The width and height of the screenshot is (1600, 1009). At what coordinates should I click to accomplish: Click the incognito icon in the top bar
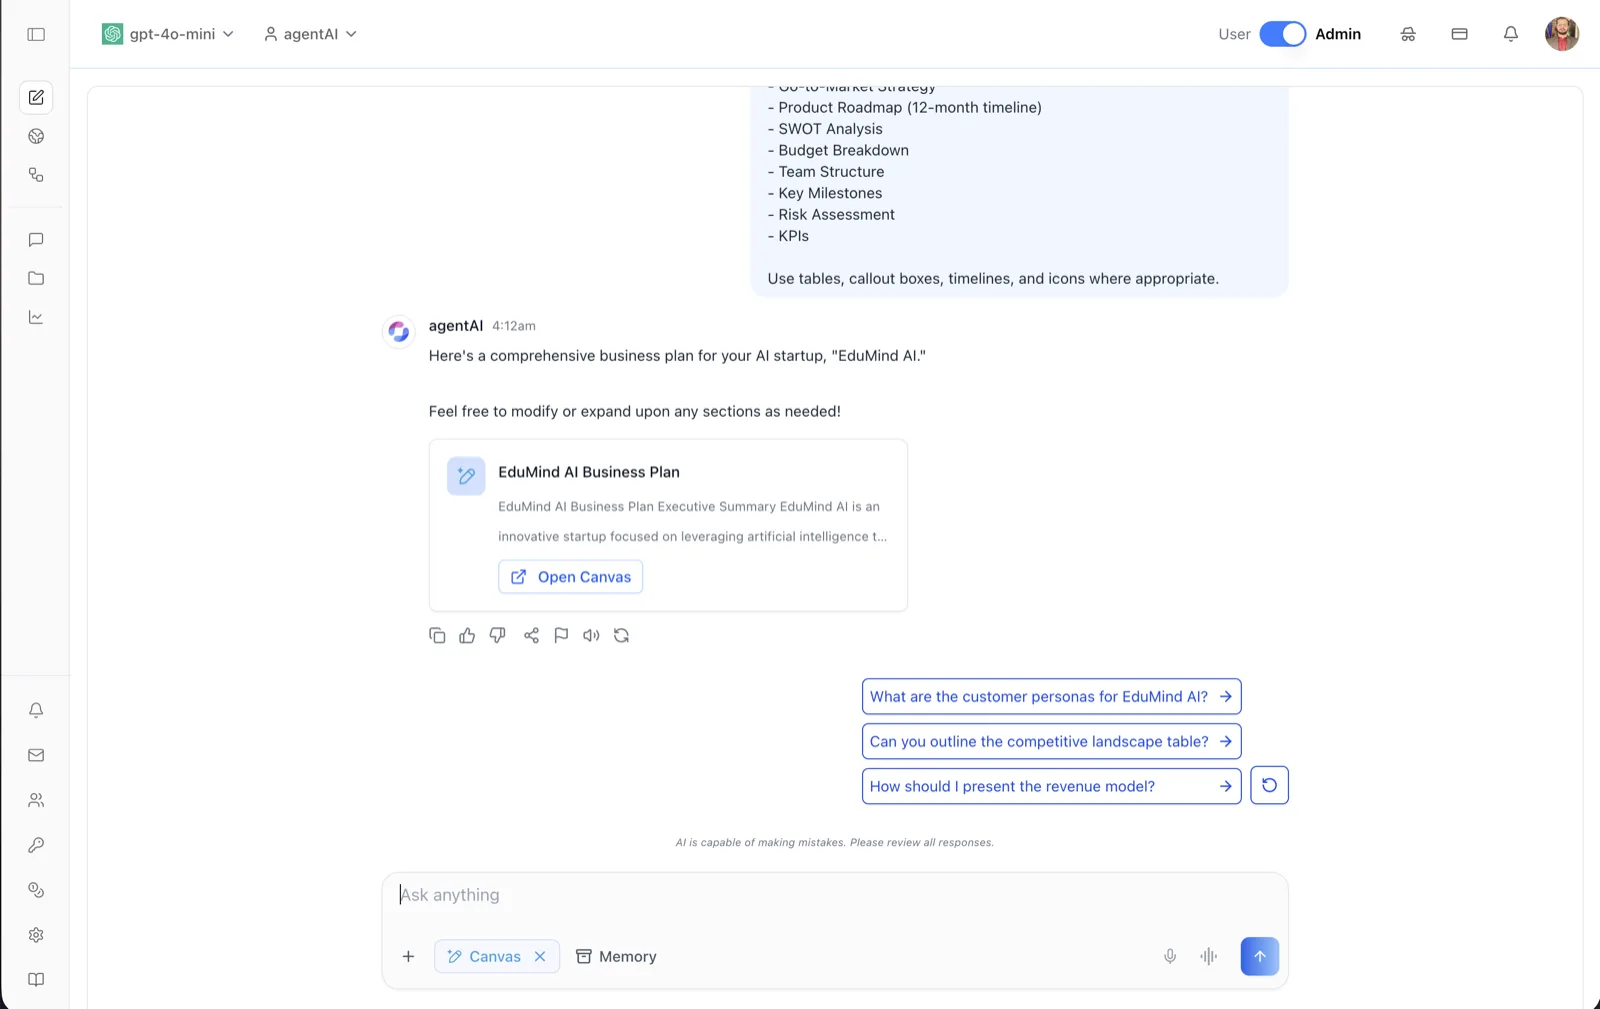pos(1408,34)
